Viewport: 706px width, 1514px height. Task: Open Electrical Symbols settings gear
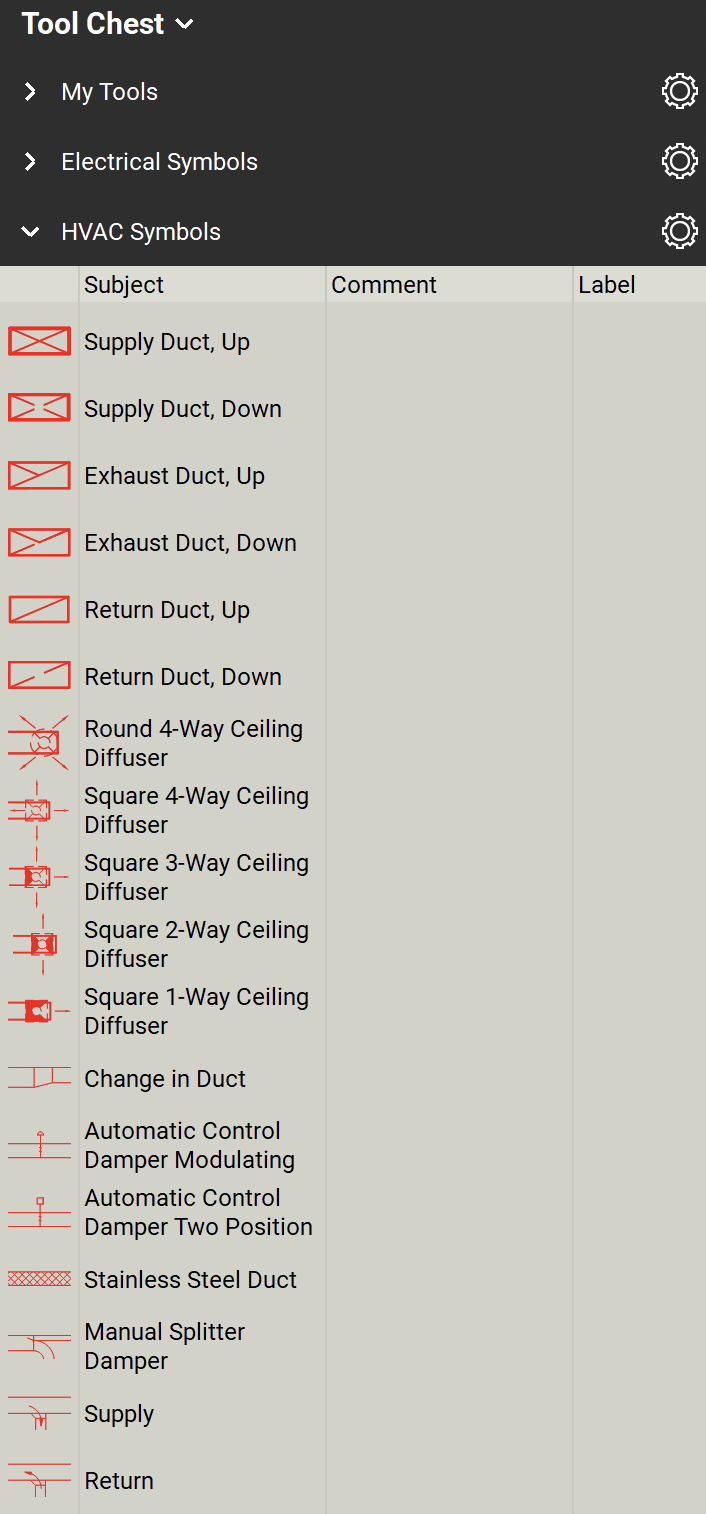[679, 161]
